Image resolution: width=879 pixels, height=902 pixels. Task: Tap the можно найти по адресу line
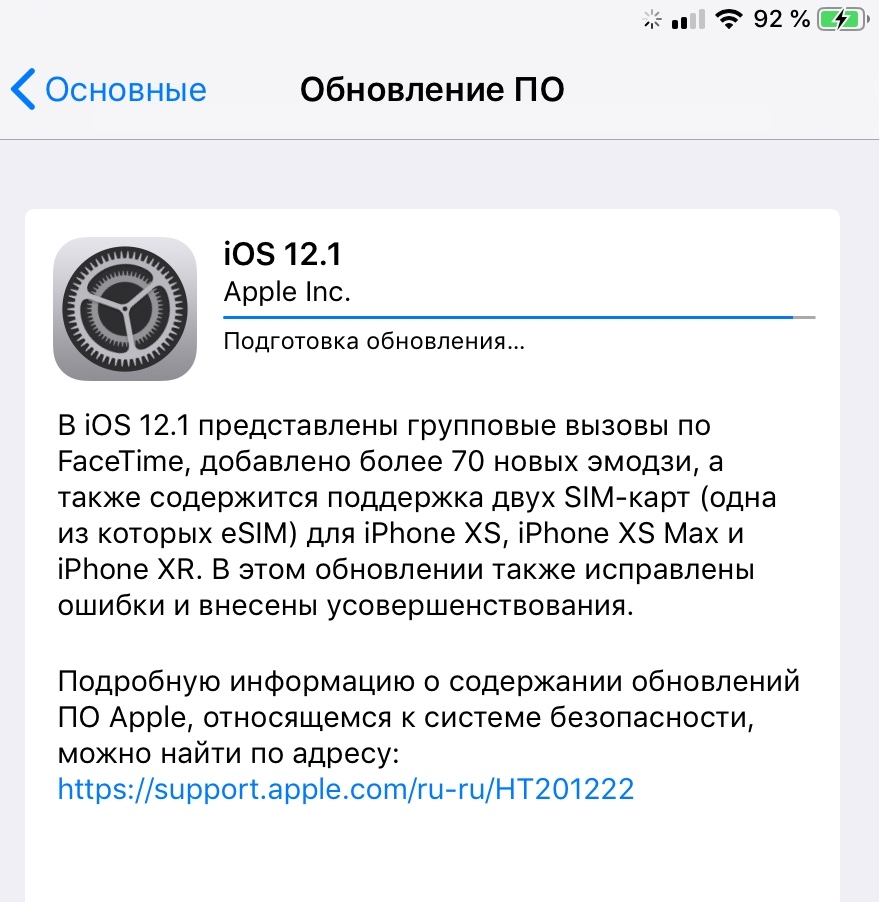tap(228, 753)
